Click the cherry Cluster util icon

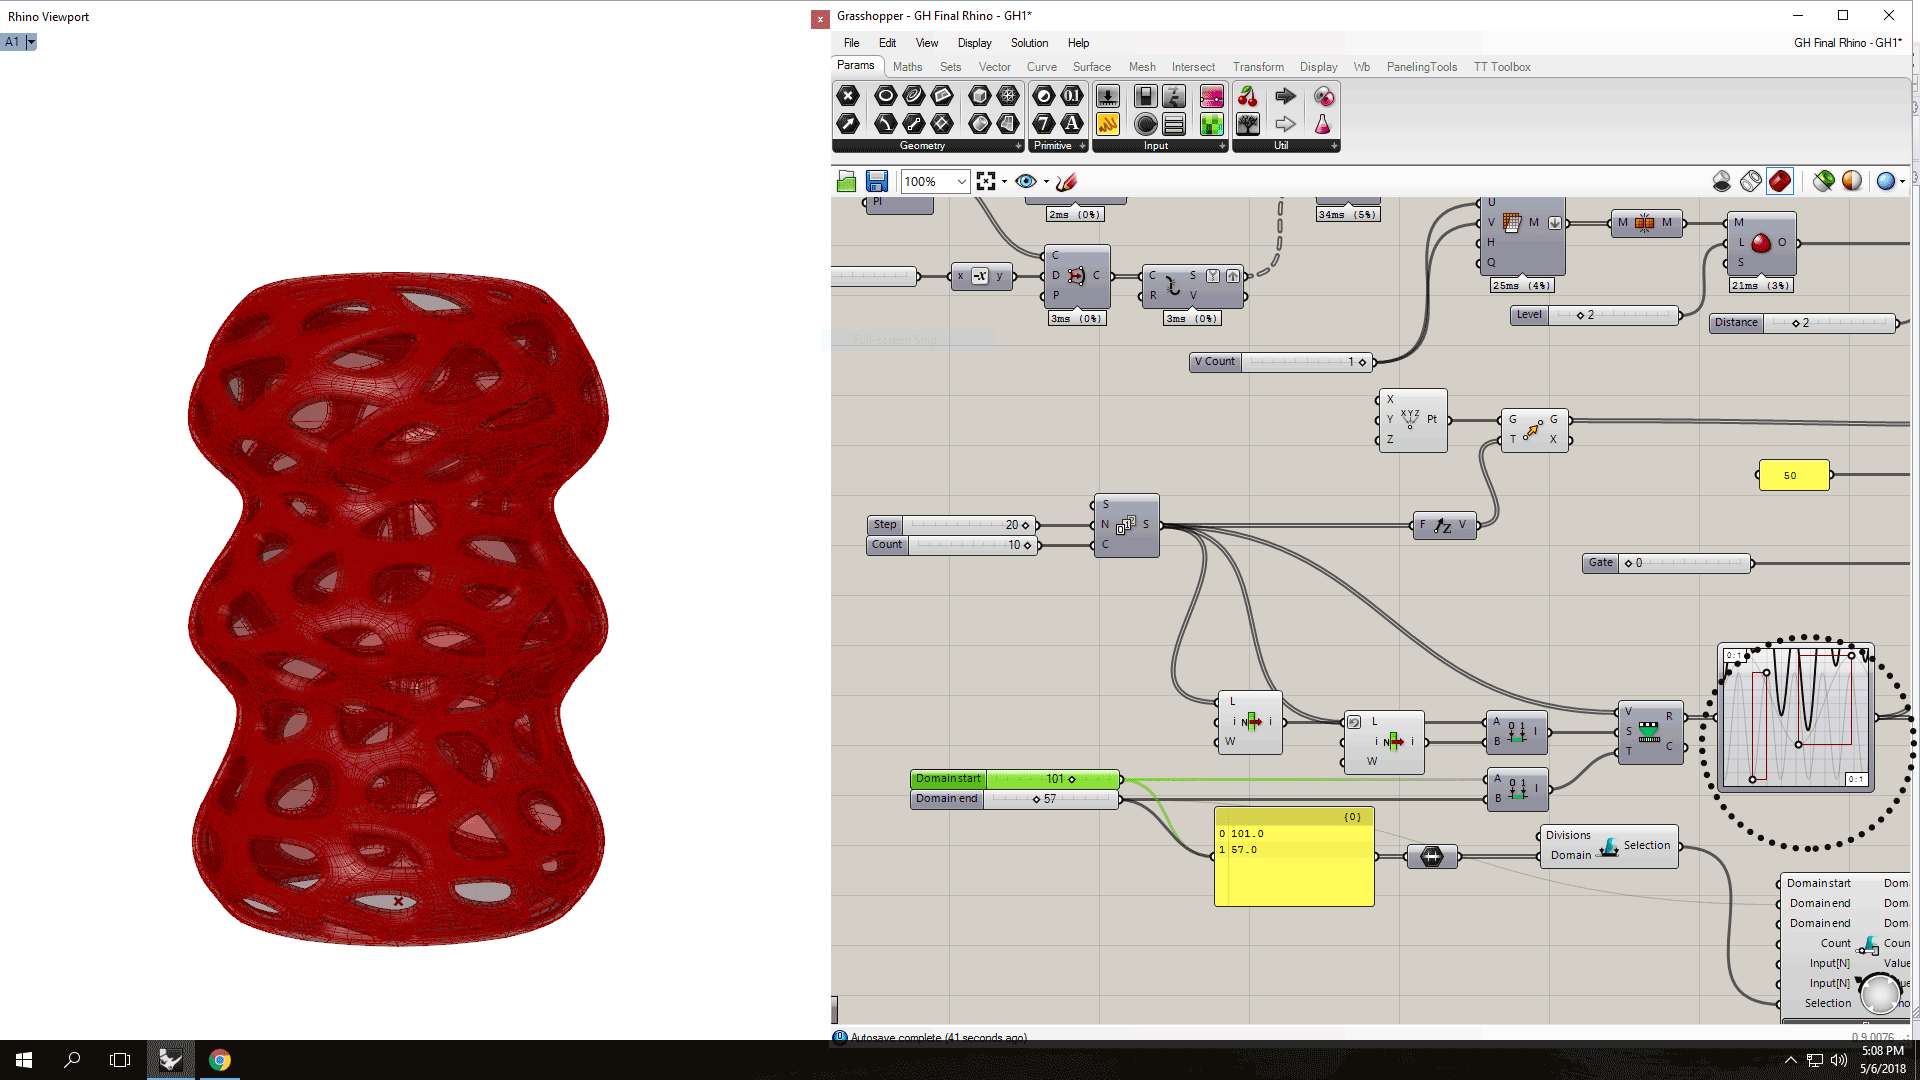[1247, 96]
